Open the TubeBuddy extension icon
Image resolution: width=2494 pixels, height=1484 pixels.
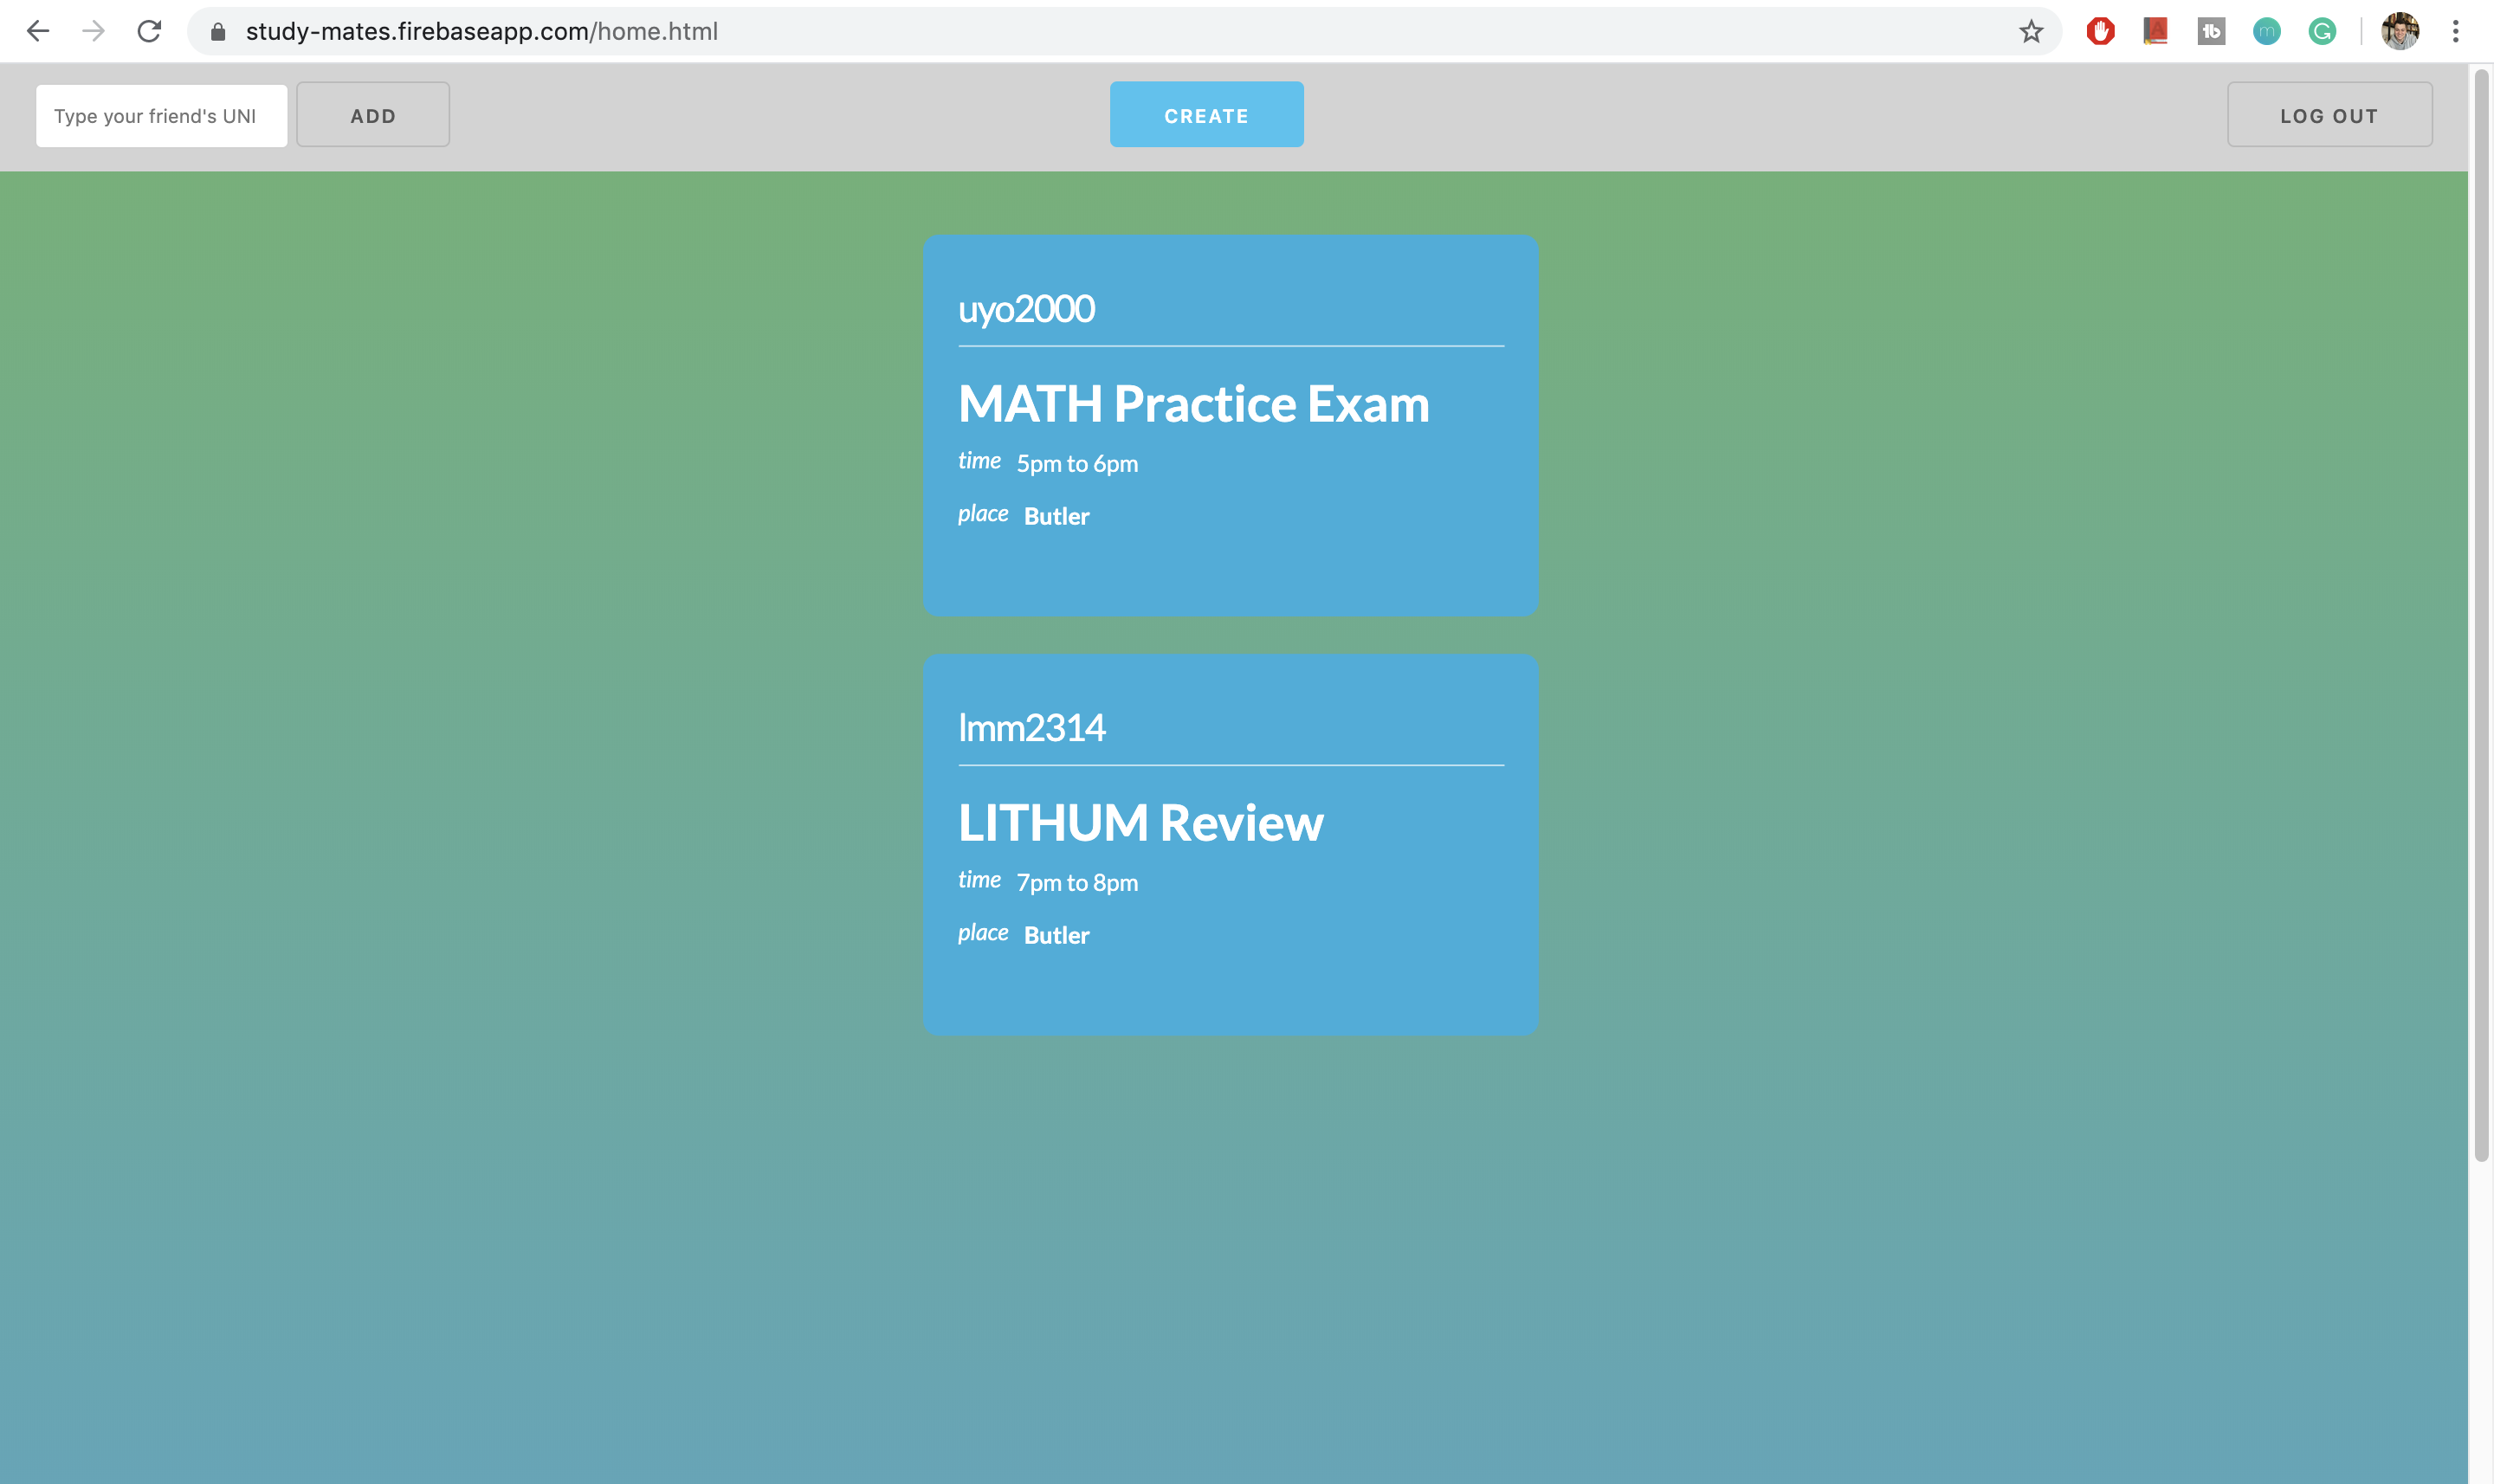point(2211,32)
